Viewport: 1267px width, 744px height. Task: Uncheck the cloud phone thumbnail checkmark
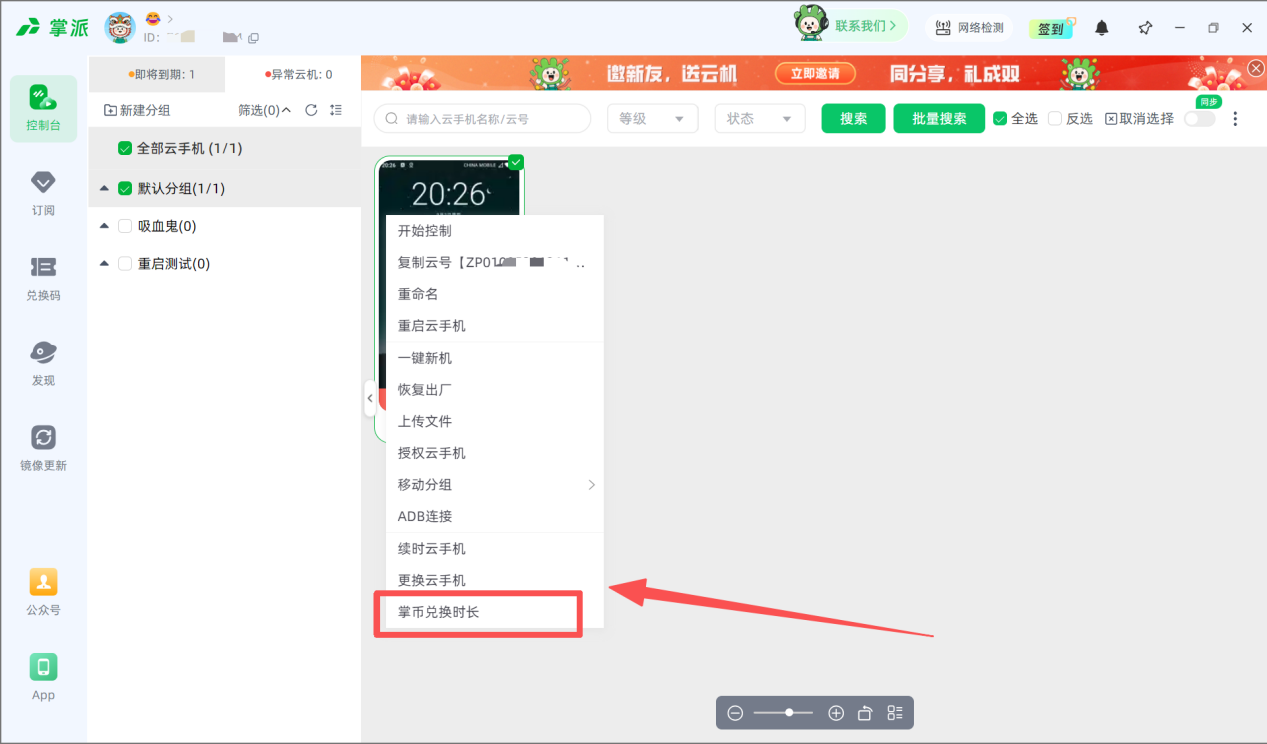point(516,162)
